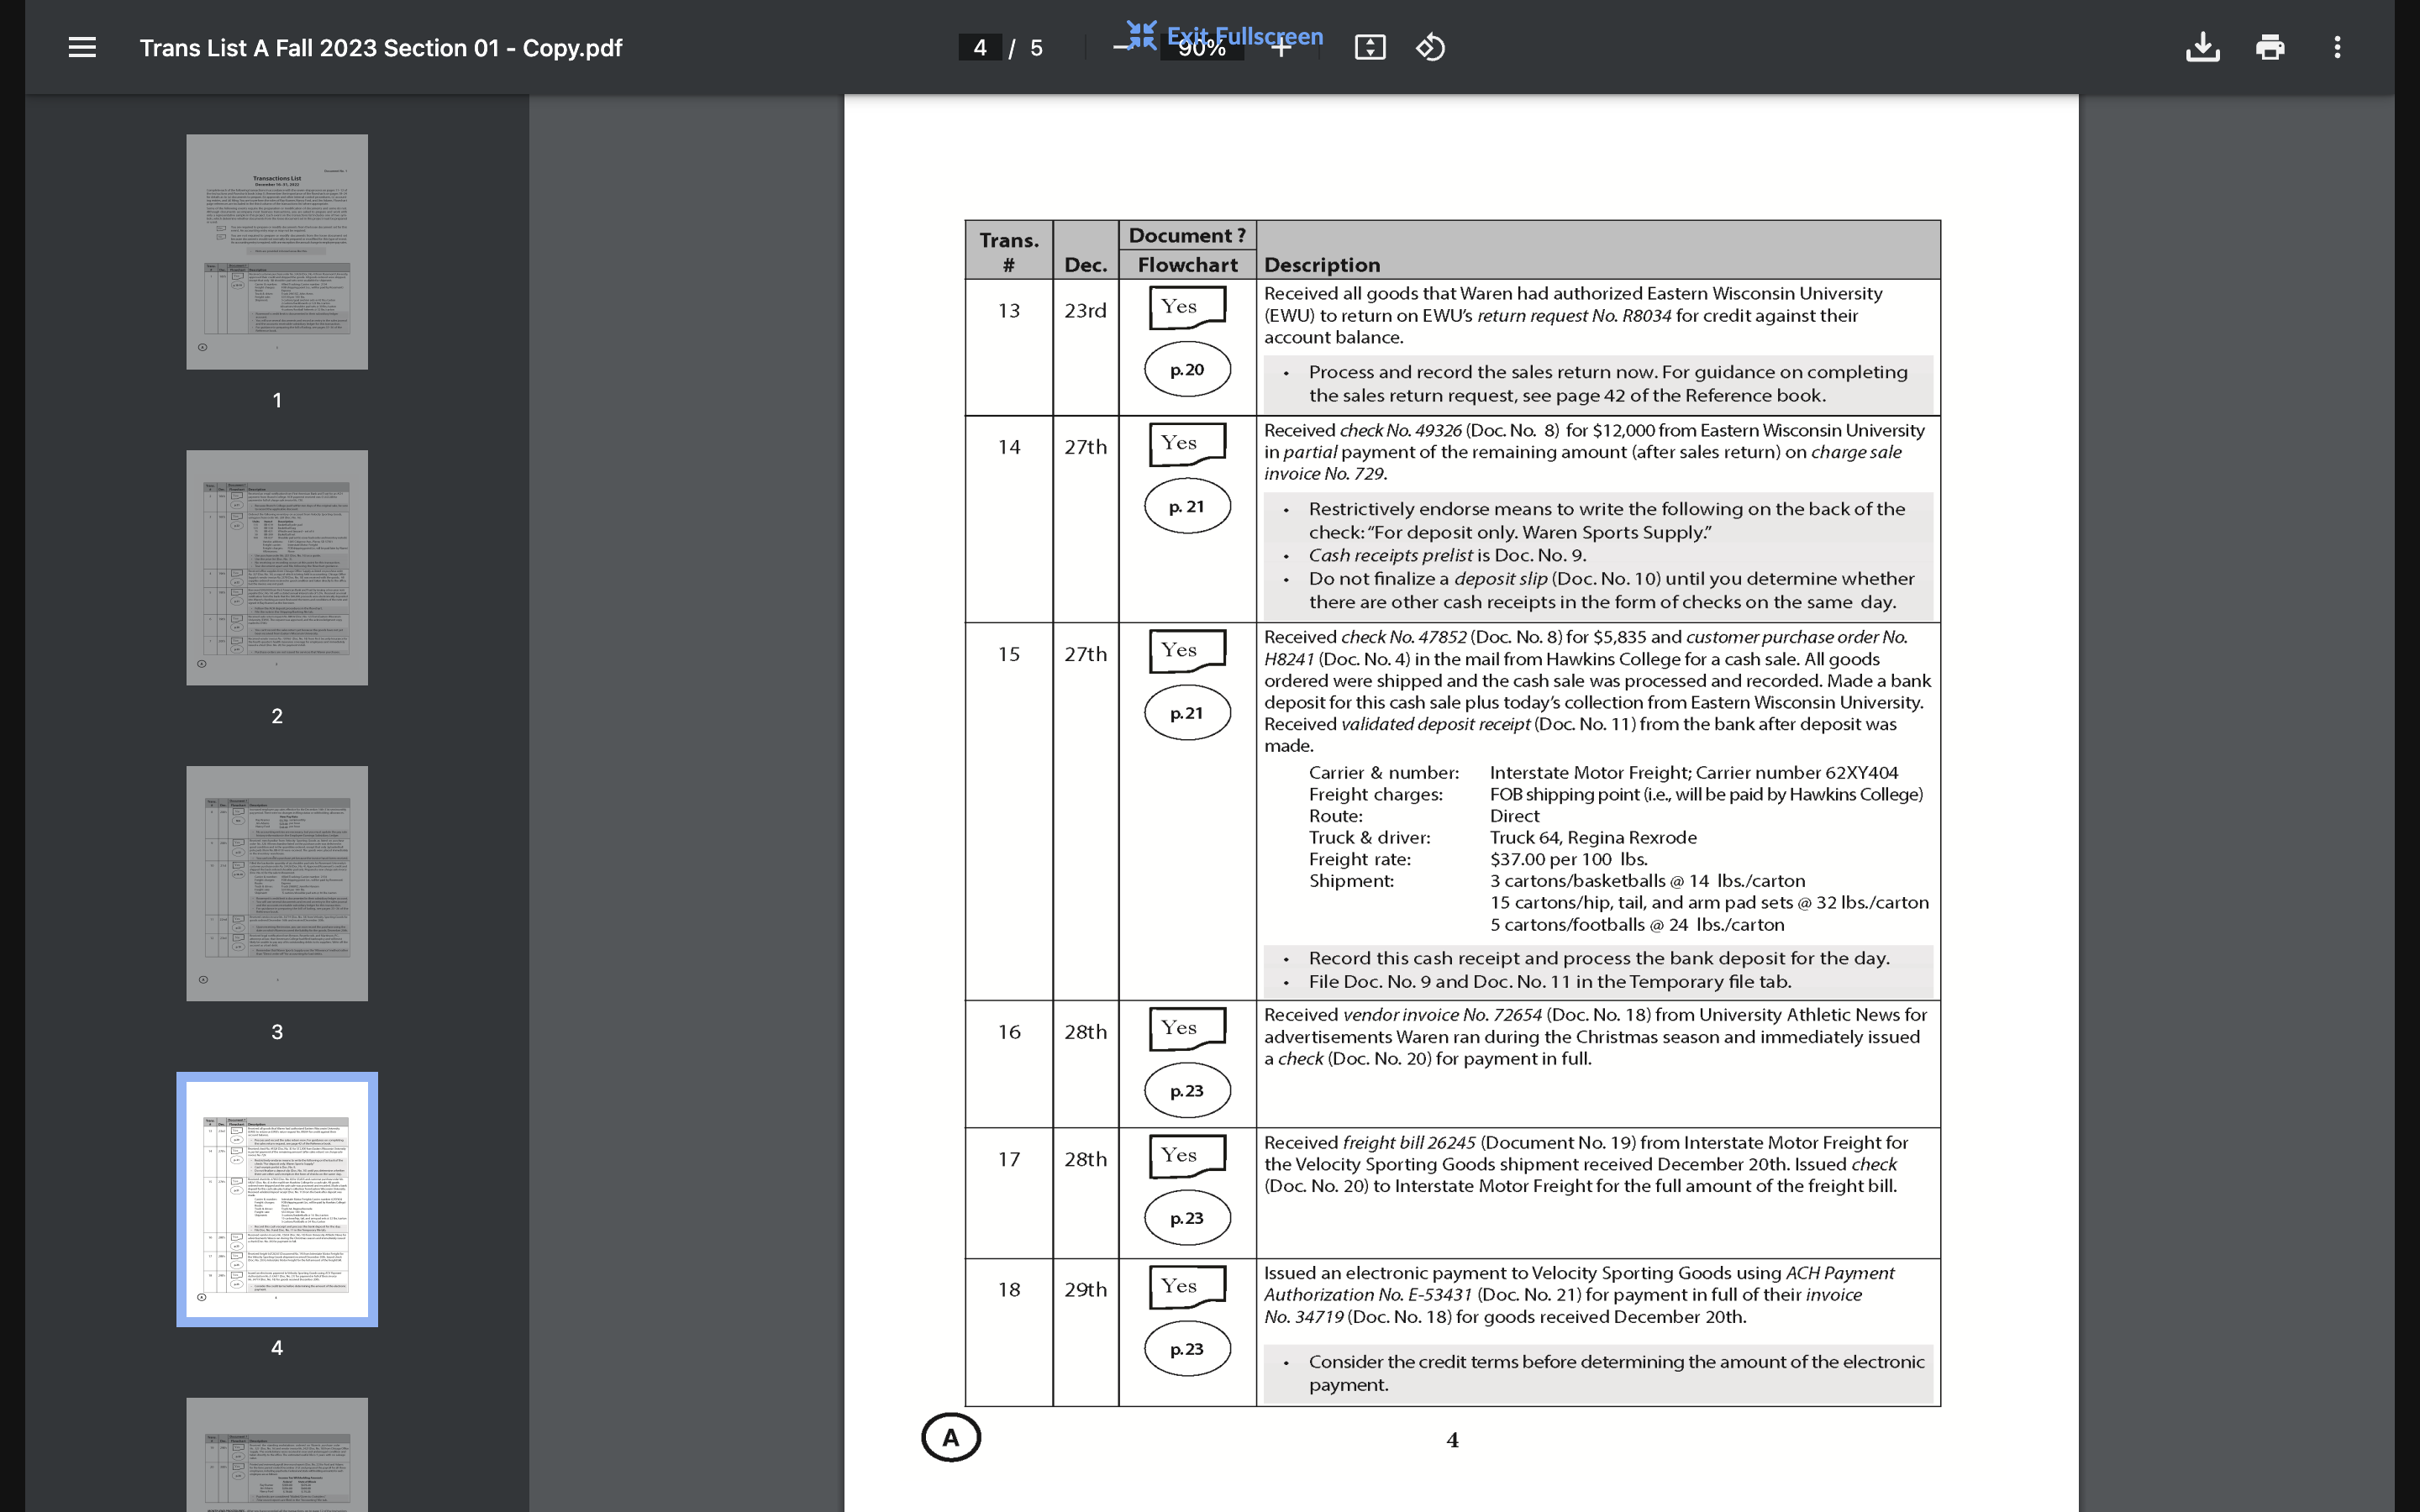Select the highlighted page 4 thumbnail

(277, 1199)
